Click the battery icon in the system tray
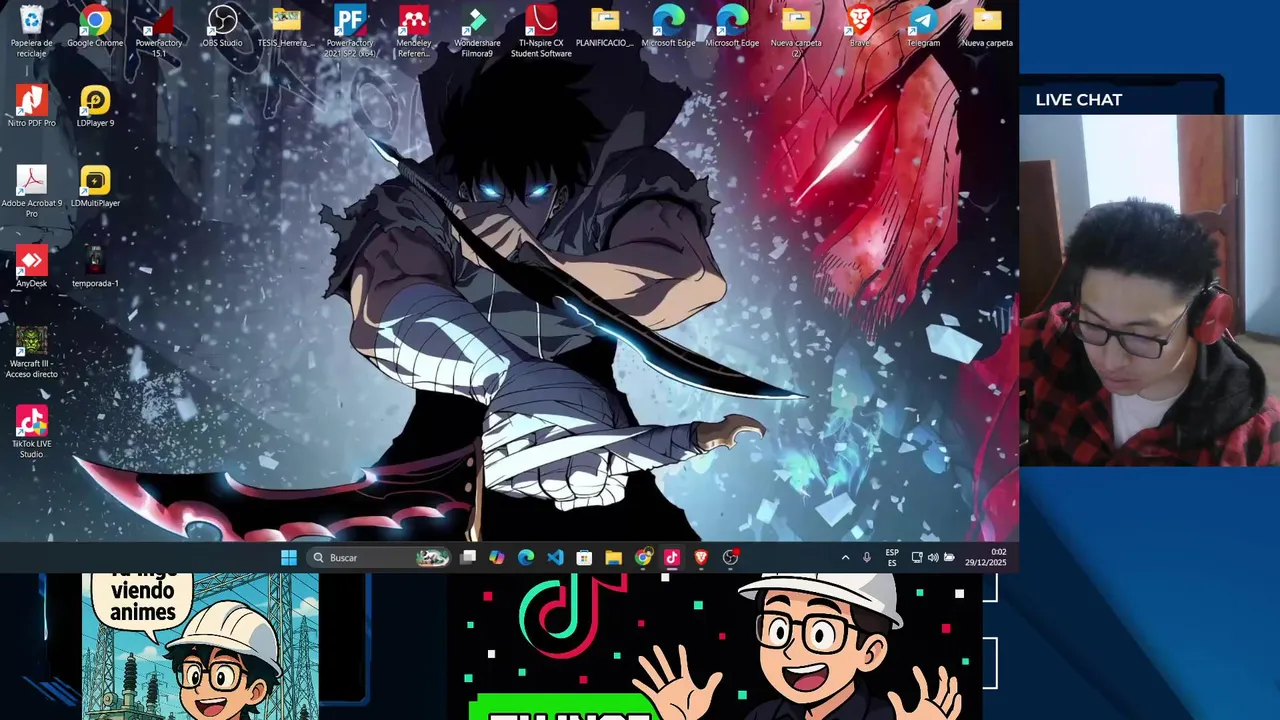The height and width of the screenshot is (720, 1280). coord(949,558)
